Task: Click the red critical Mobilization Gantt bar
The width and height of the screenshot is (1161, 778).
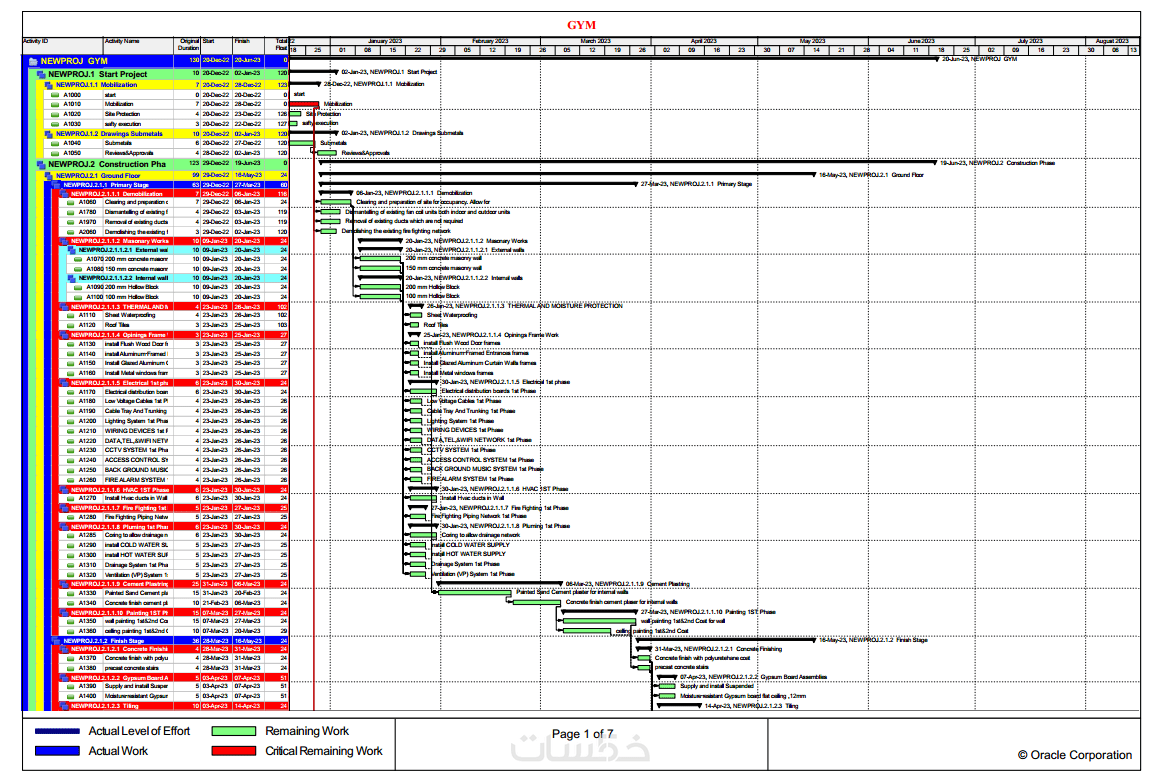Action: point(304,104)
